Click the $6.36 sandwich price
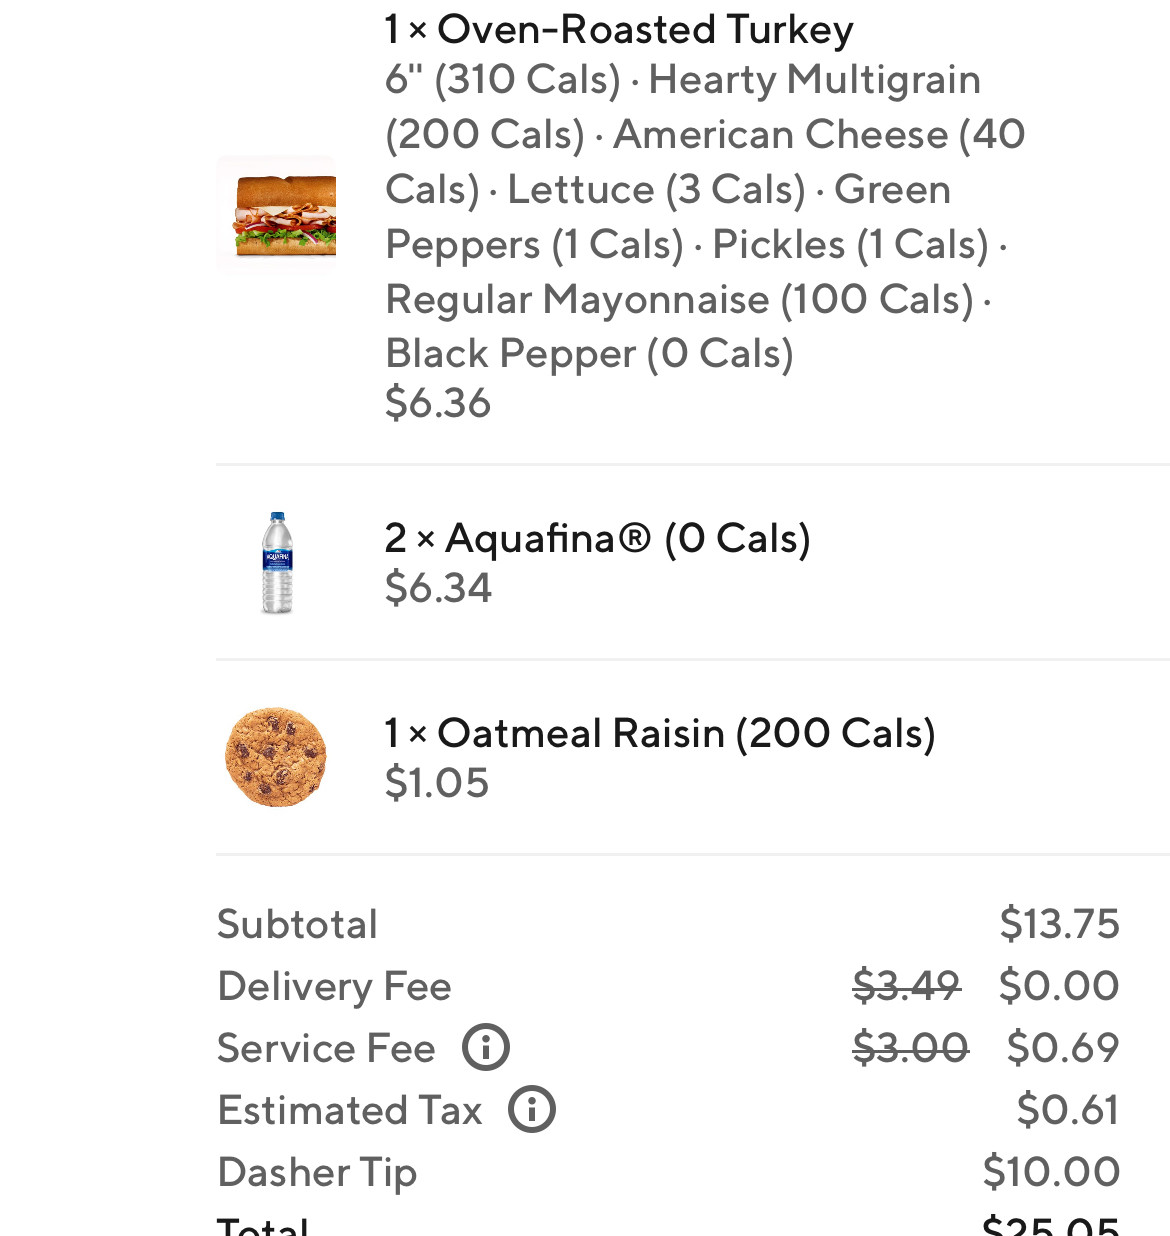 438,403
